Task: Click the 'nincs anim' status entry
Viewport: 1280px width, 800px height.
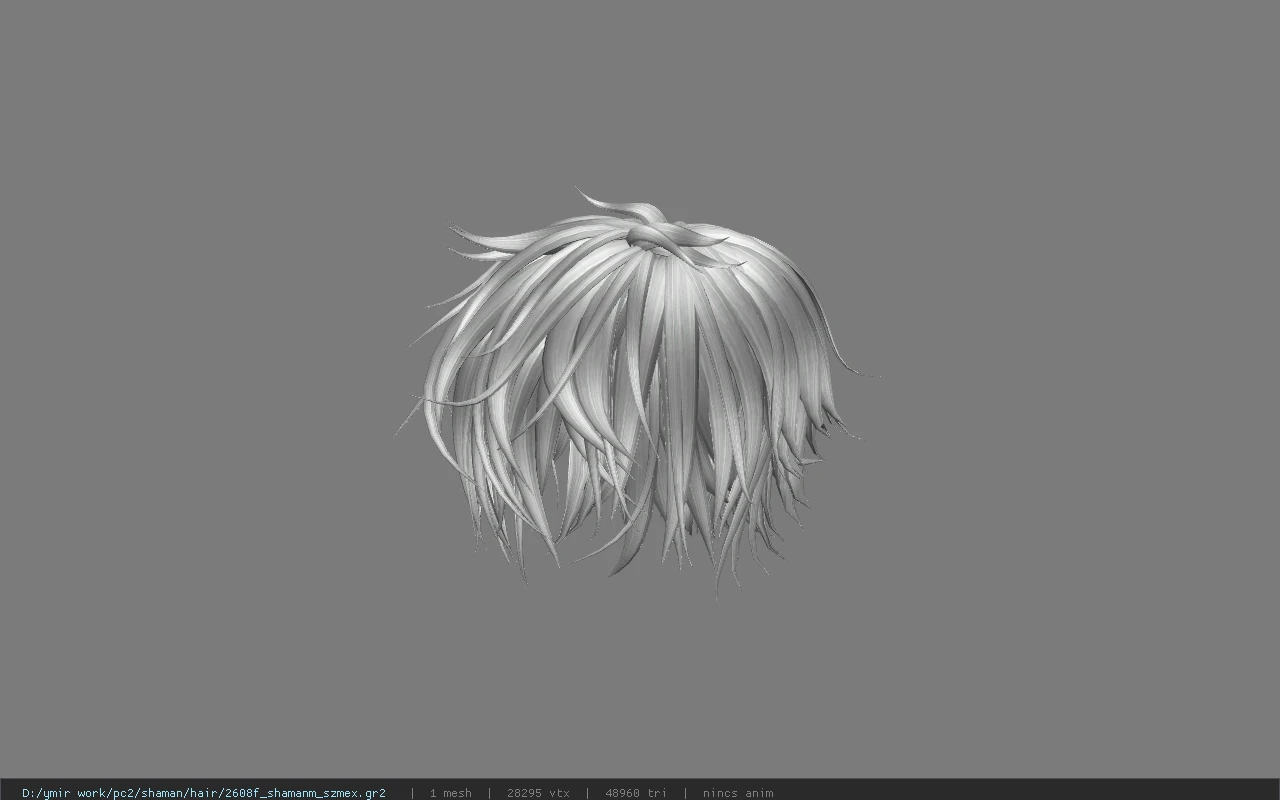Action: [738, 793]
